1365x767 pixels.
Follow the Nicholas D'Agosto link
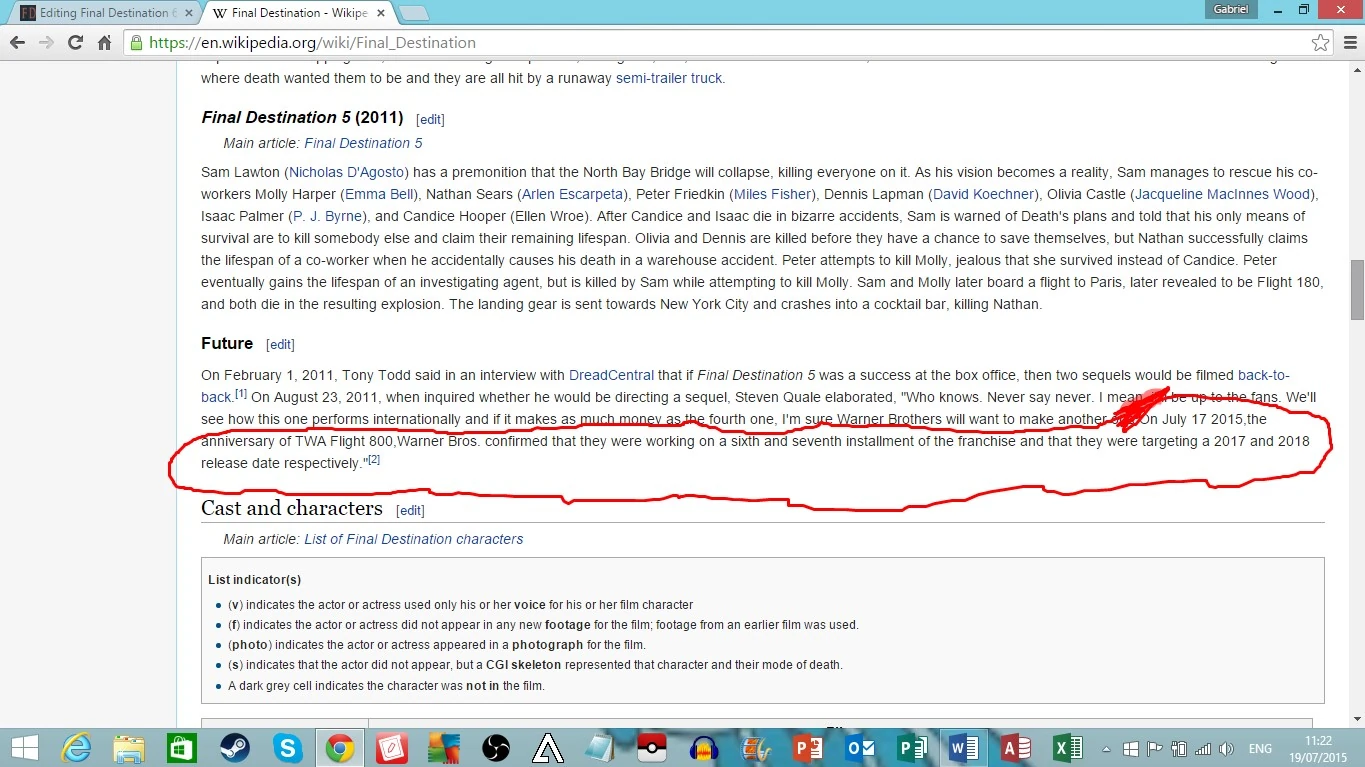(347, 172)
